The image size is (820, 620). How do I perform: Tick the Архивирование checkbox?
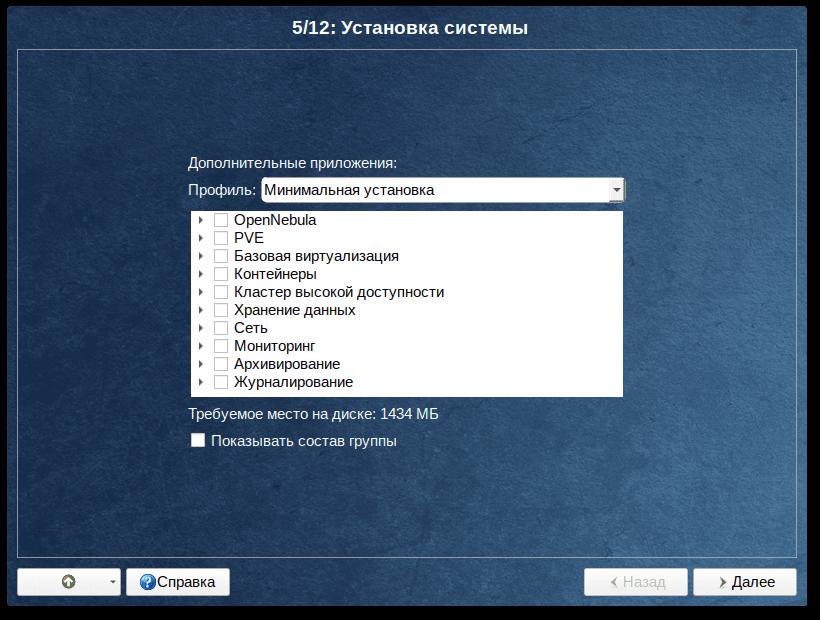click(221, 364)
